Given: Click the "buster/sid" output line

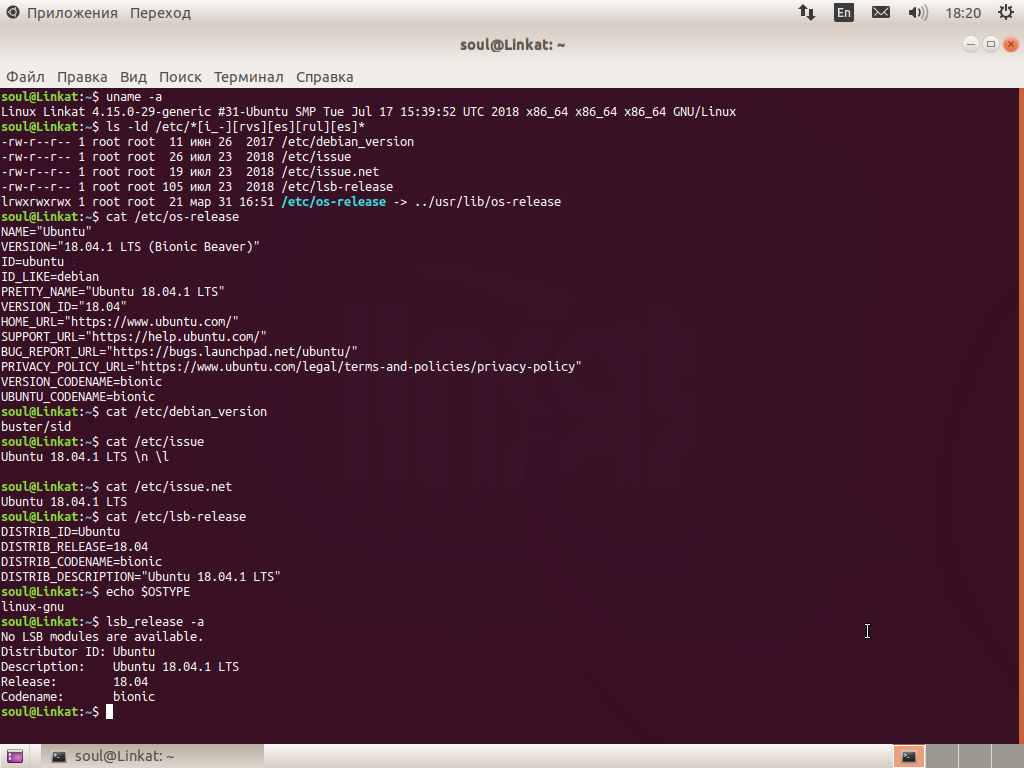Looking at the screenshot, I should coord(36,427).
